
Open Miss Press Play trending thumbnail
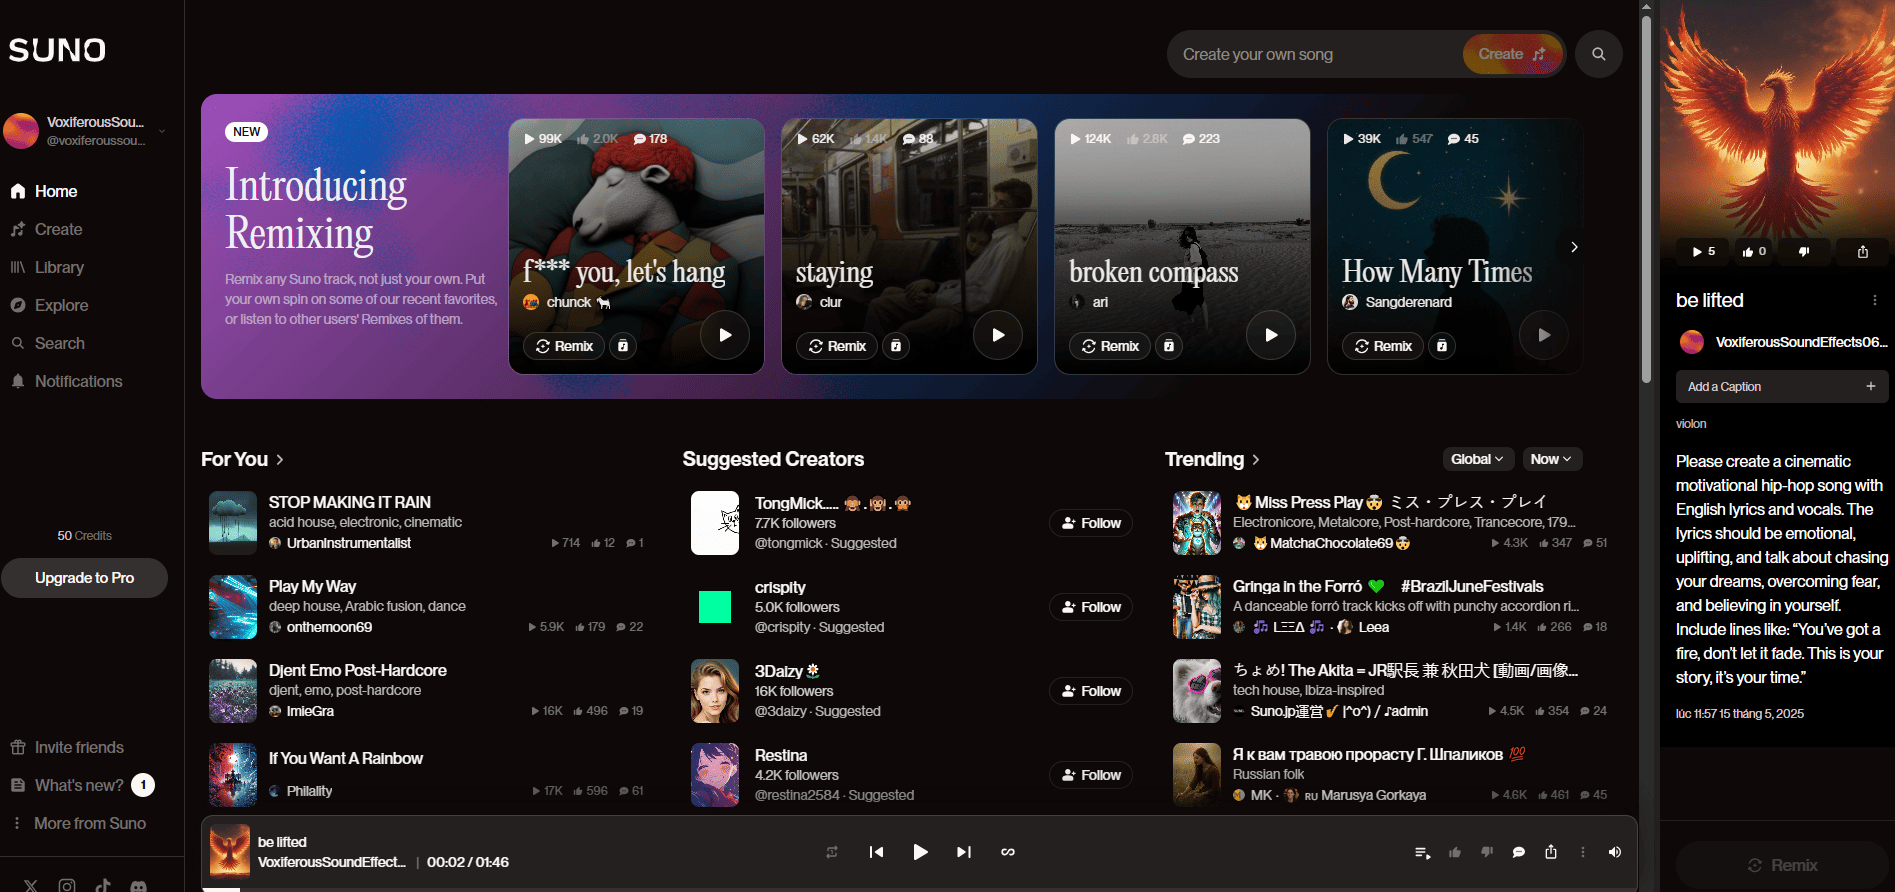point(1197,523)
